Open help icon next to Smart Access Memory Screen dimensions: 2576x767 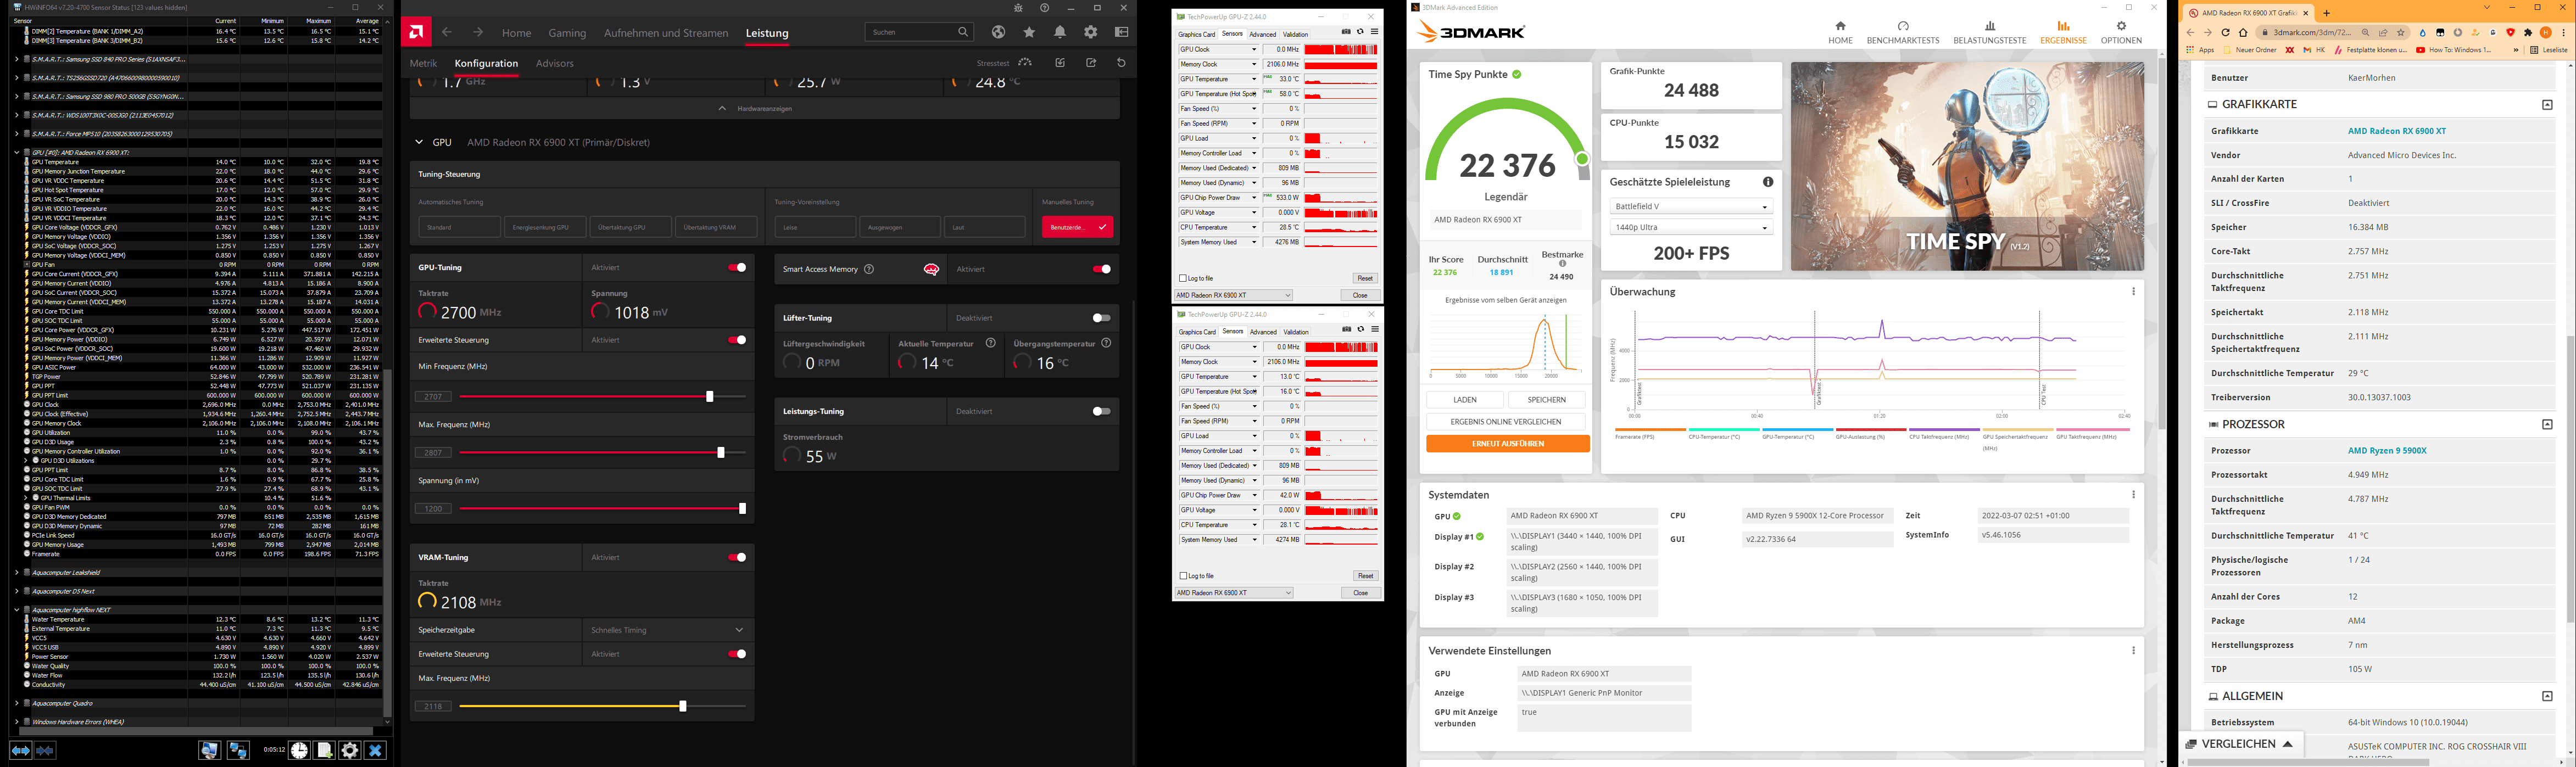click(x=868, y=269)
